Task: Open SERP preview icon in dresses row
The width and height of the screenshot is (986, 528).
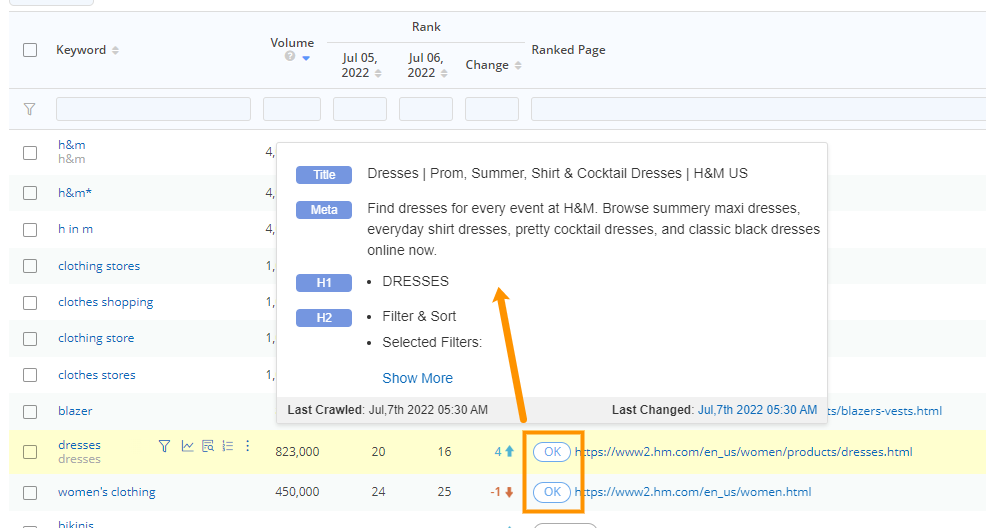Action: pyautogui.click(x=208, y=446)
